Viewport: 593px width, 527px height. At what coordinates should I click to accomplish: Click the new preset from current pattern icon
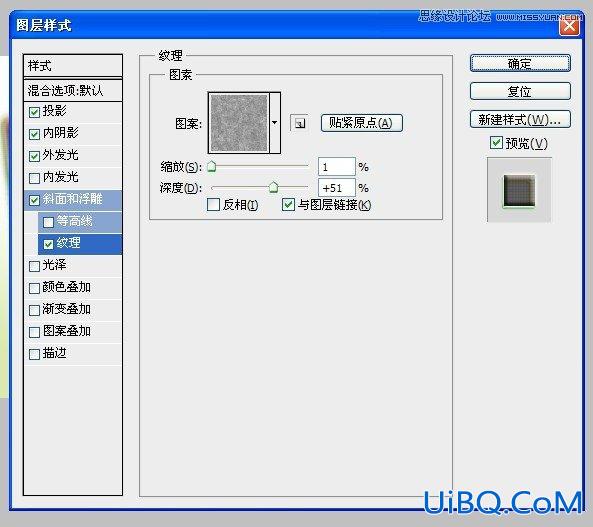pyautogui.click(x=299, y=123)
